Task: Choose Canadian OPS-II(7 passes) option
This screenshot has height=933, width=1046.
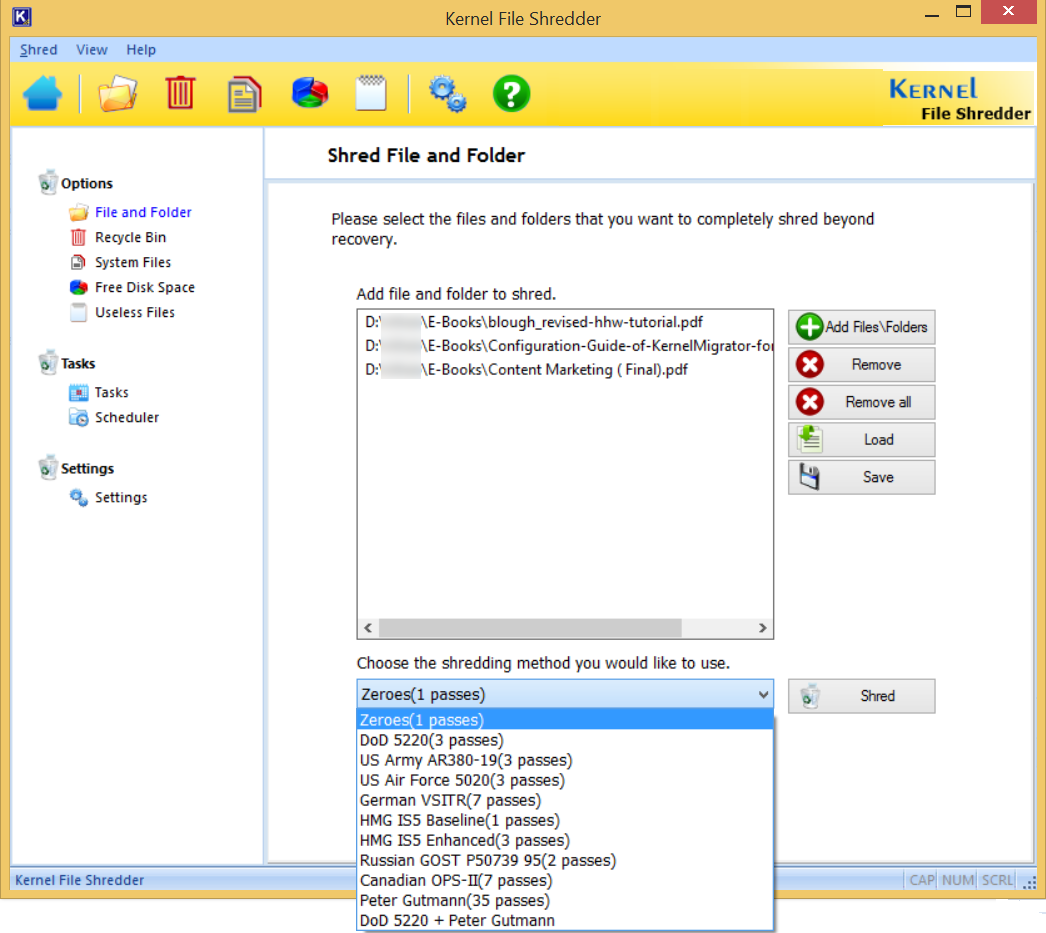Action: tap(565, 880)
